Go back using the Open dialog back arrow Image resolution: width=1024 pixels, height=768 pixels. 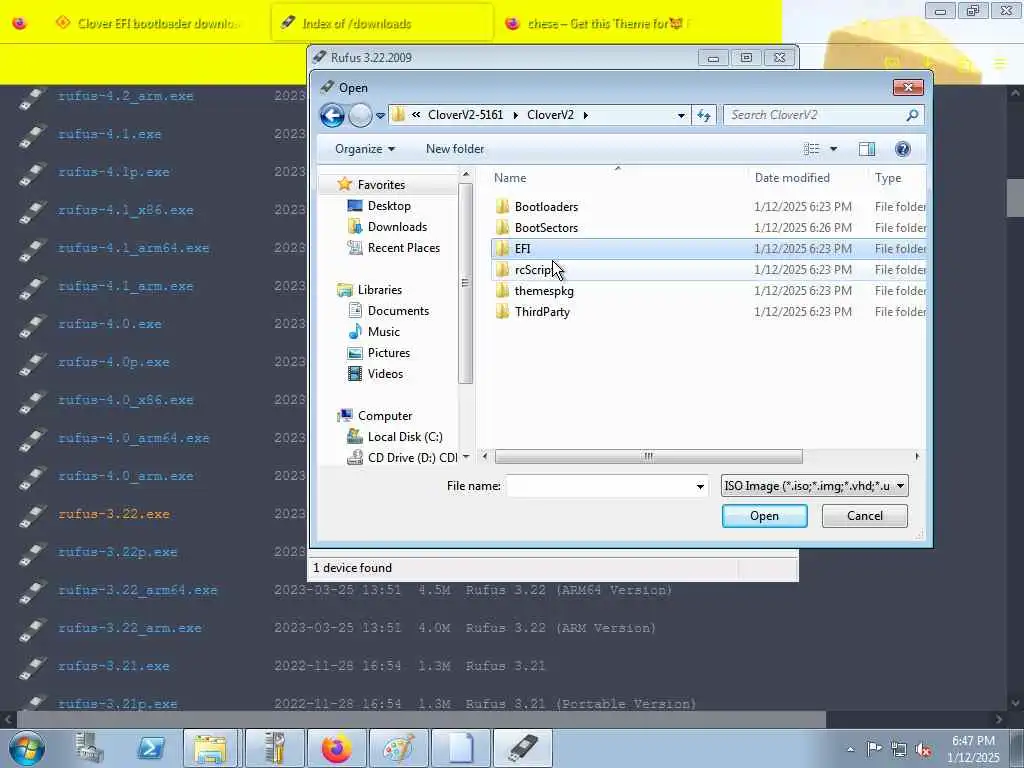[332, 116]
